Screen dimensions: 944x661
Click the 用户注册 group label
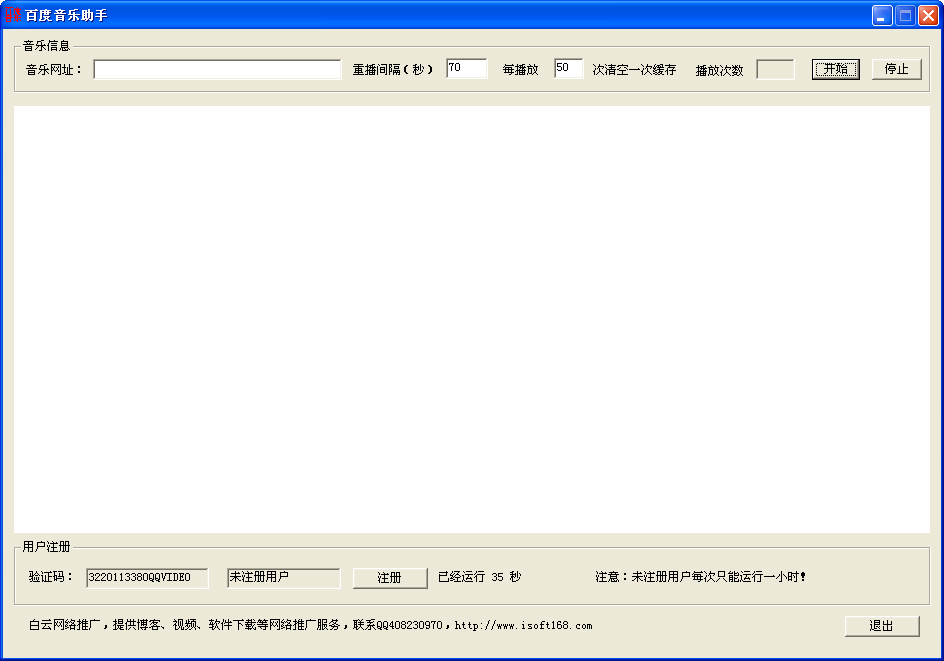(46, 547)
